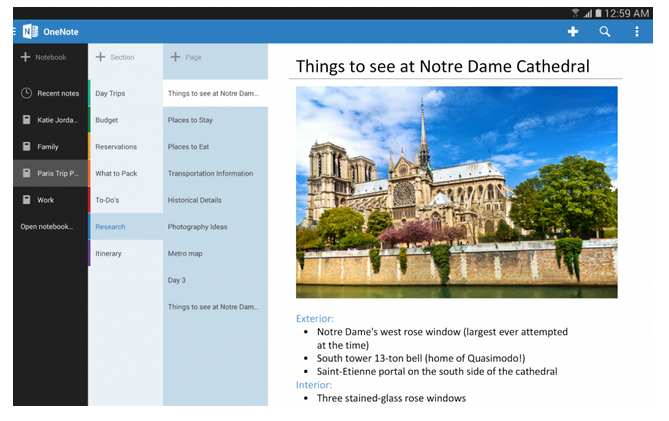
Task: Switch to the Budget section
Action: pyautogui.click(x=107, y=120)
